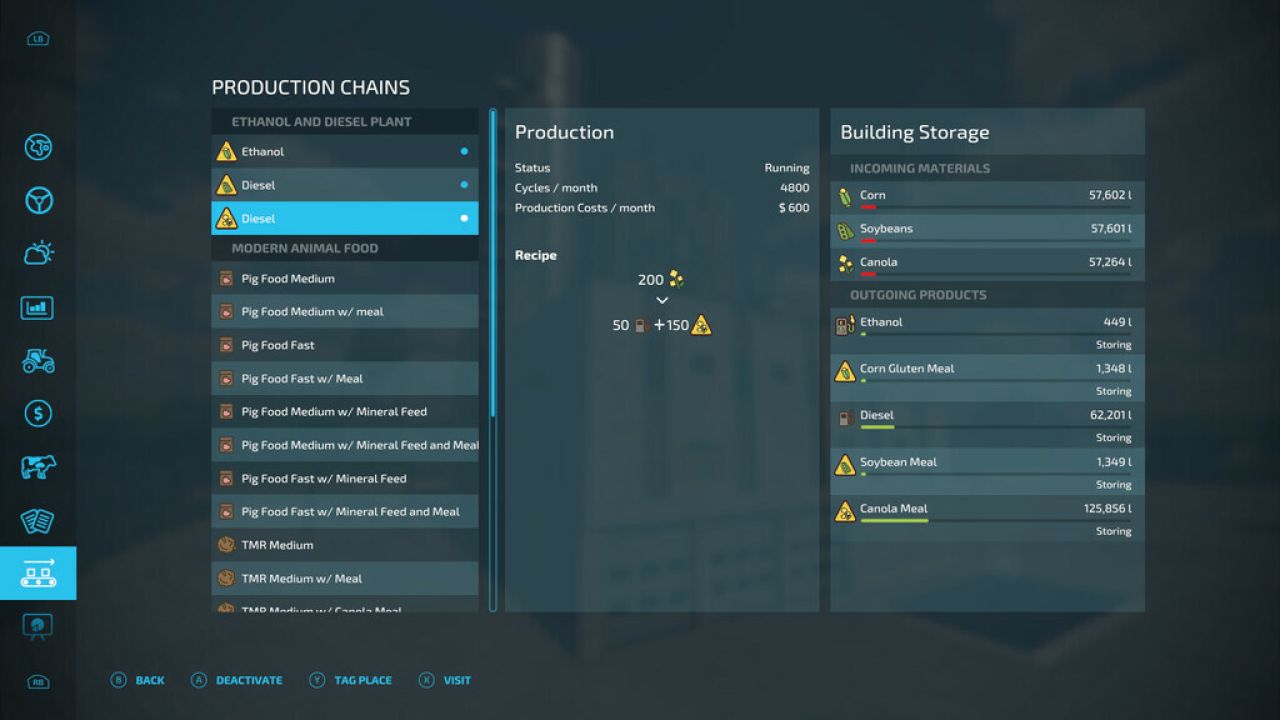Image resolution: width=1280 pixels, height=720 pixels.
Task: Click the Modern Animal Food section header
Action: coord(305,248)
